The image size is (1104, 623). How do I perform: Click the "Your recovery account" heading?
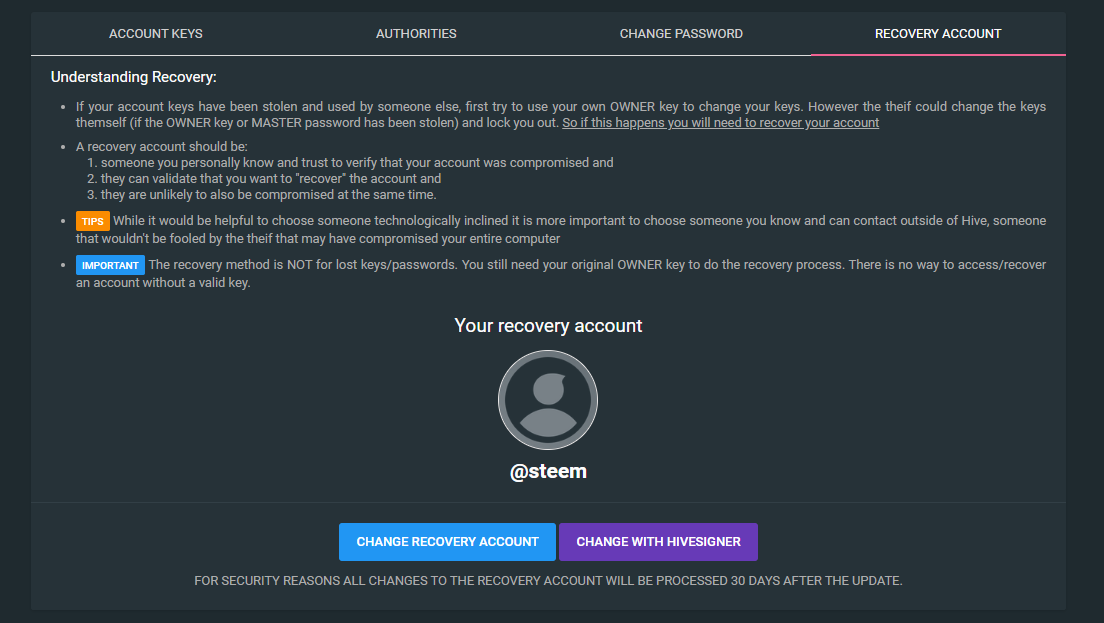point(548,326)
